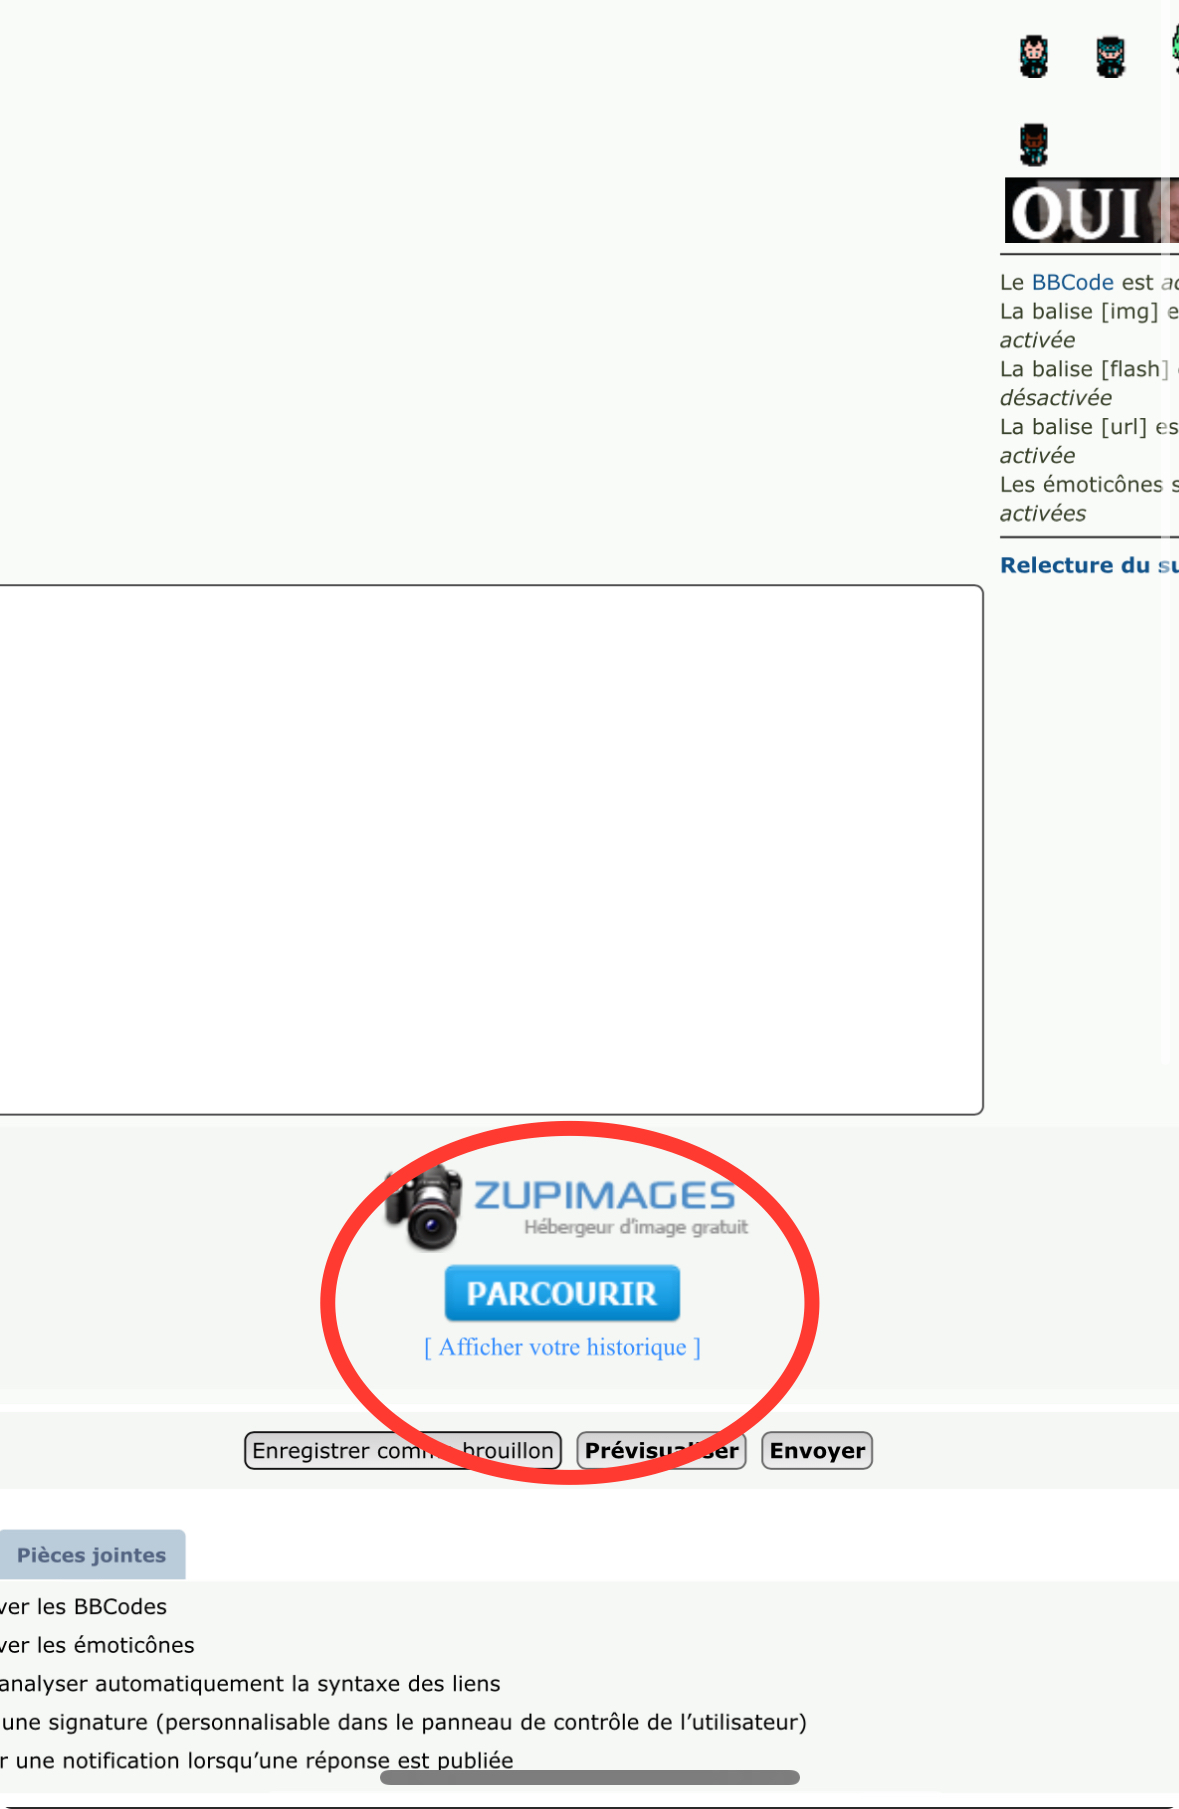
Task: Focus the large message text area
Action: pos(490,850)
